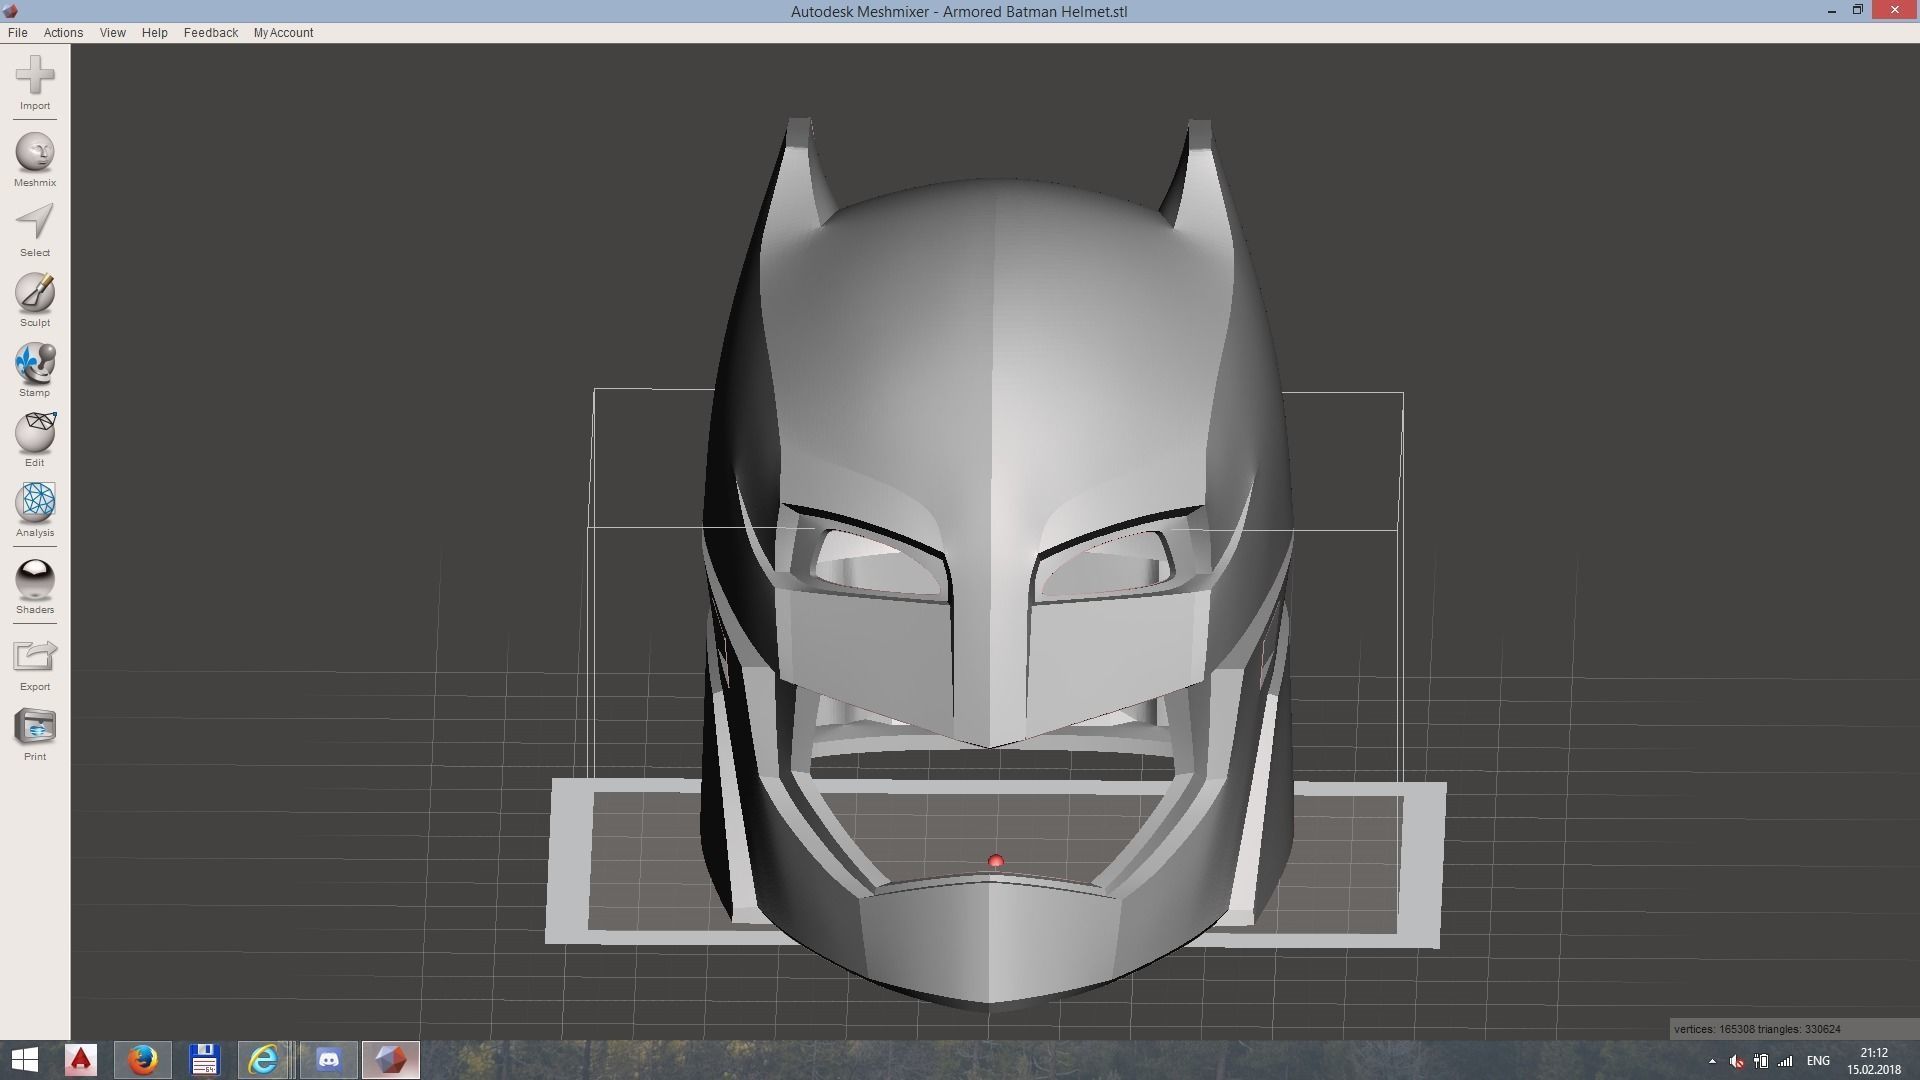This screenshot has width=1920, height=1080.
Task: Click the Meshmixer taskbar icon
Action: click(390, 1060)
